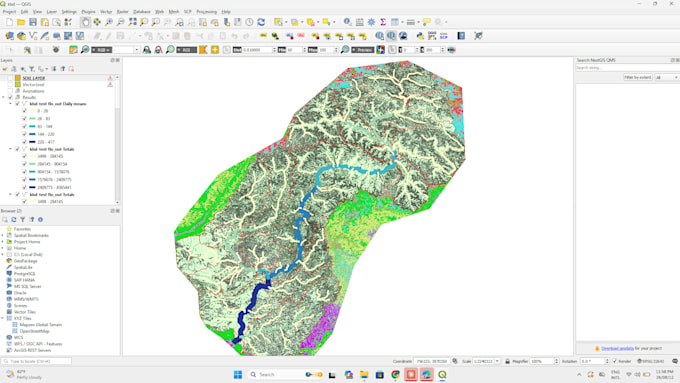Toggle Vectorized layer visibility checkbox
Viewport: 680px width, 383px height.
pos(10,85)
